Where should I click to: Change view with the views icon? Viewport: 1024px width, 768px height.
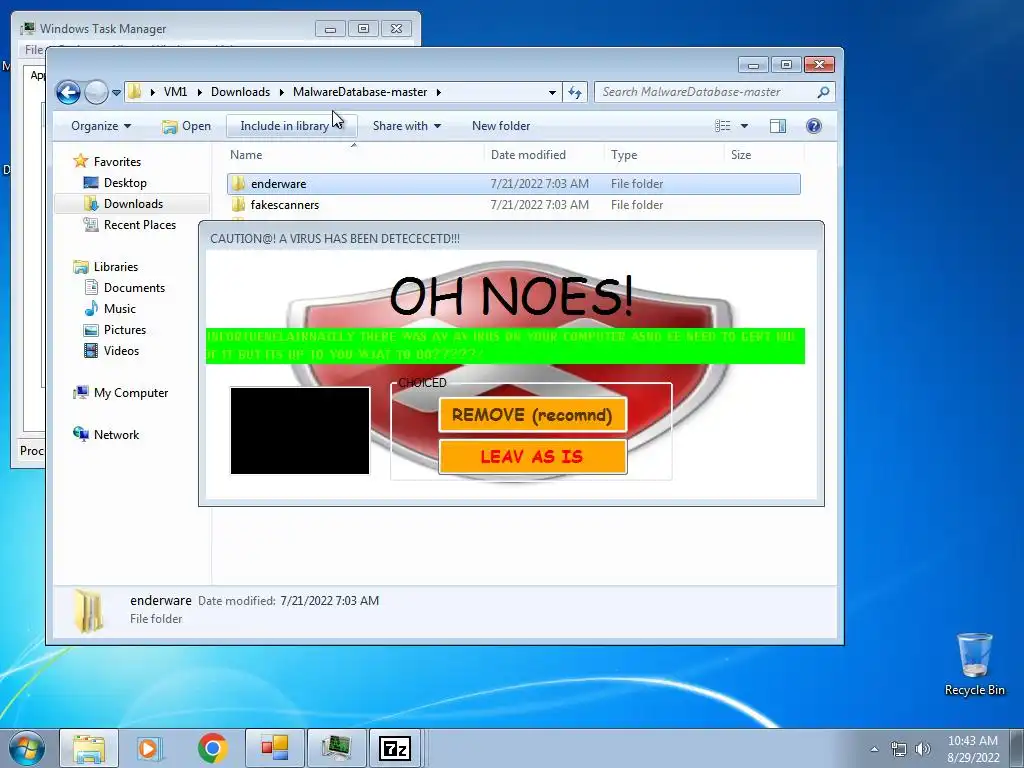722,126
